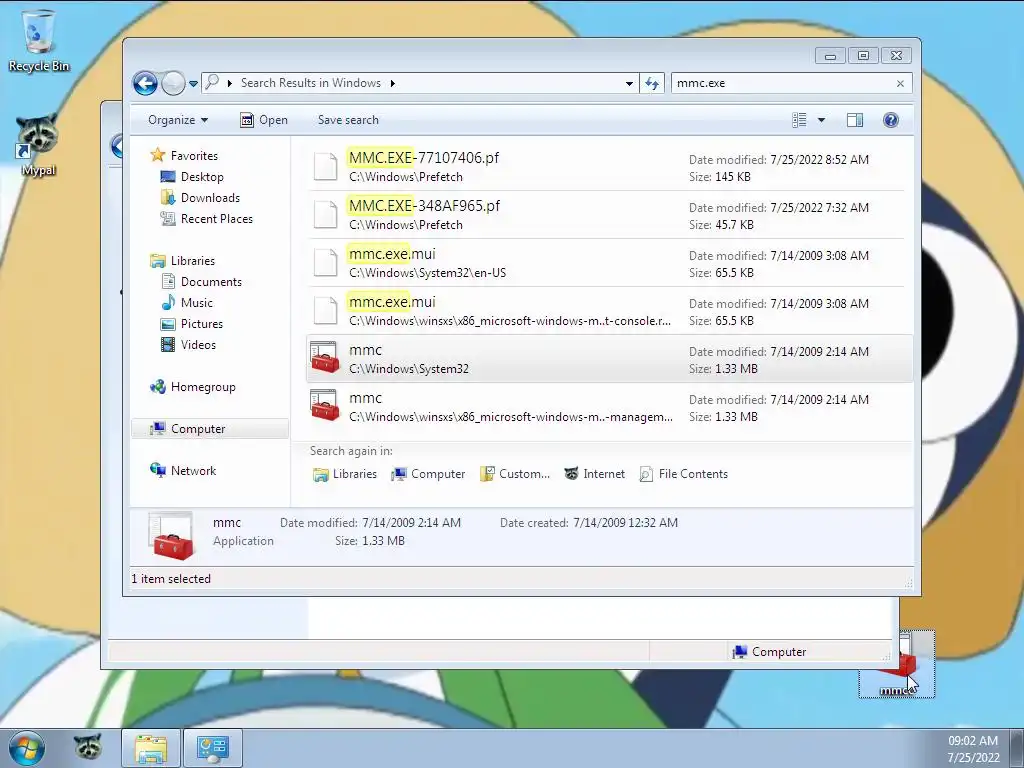Switch to Control Panel taskbar button
This screenshot has height=768, width=1024.
[x=212, y=748]
